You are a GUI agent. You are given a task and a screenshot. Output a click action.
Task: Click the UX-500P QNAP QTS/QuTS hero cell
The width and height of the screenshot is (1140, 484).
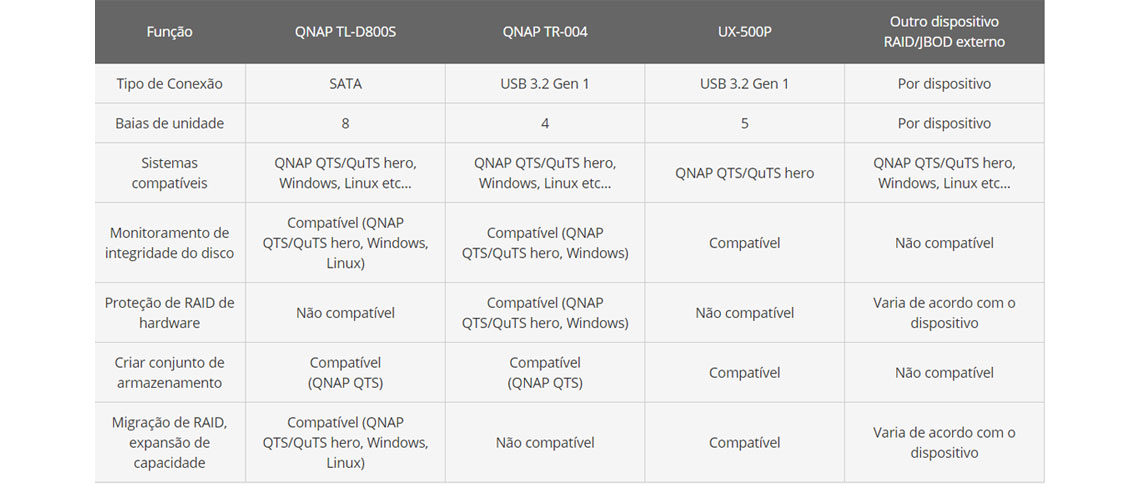click(744, 173)
